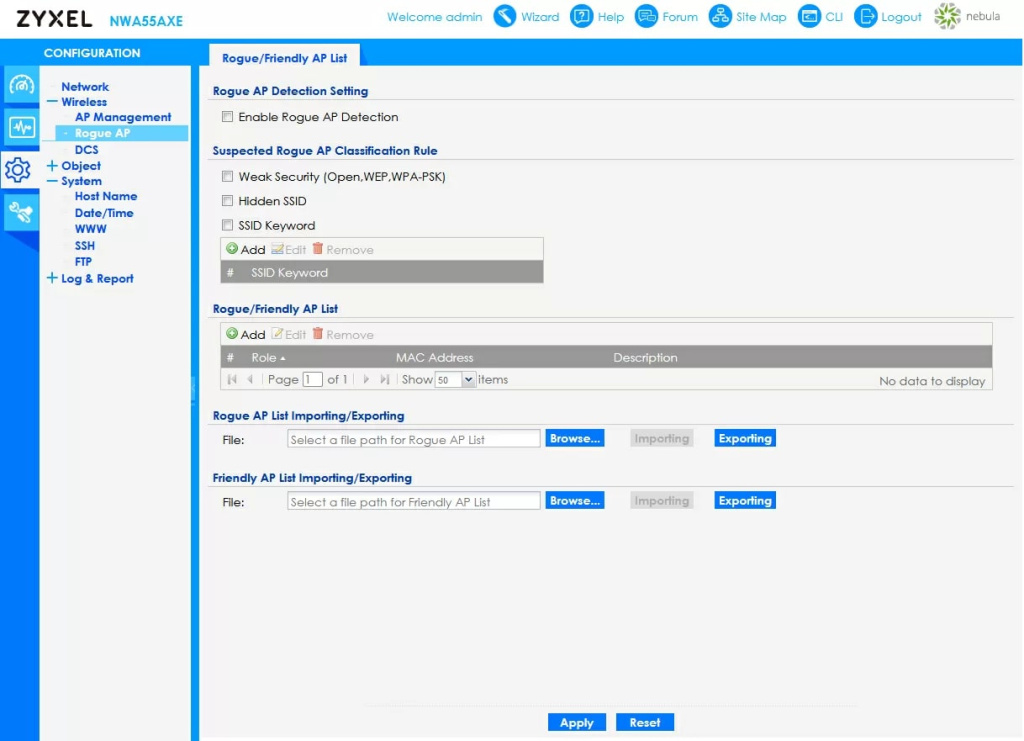Click the Apply button
The width and height of the screenshot is (1024, 741).
(577, 723)
